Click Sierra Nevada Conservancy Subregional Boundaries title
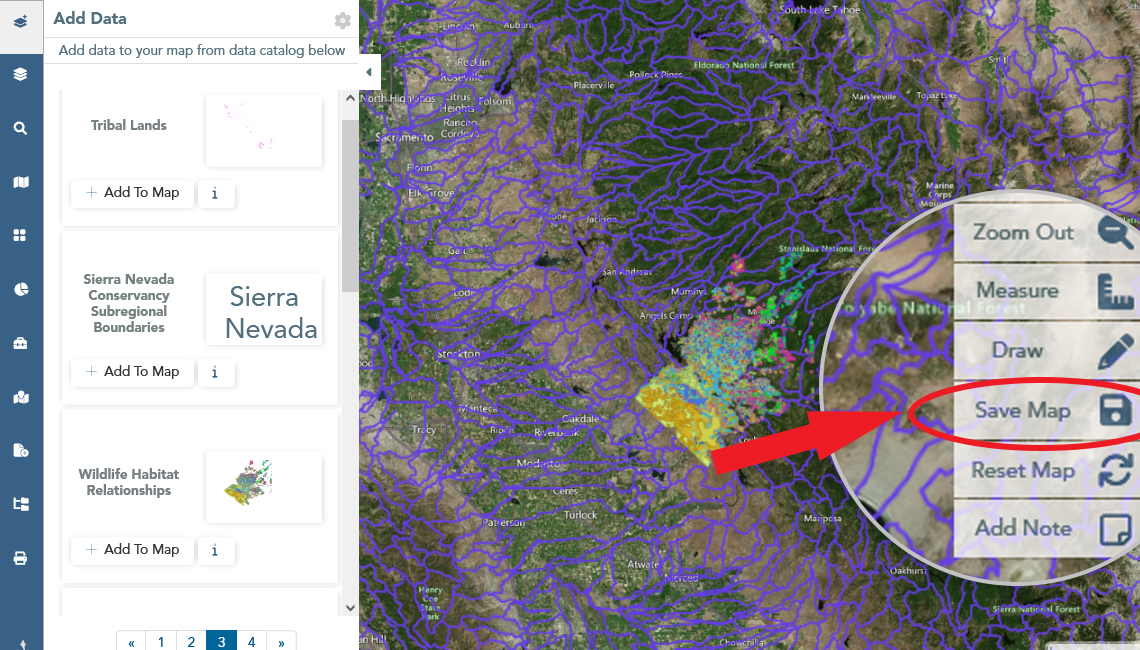Screen dimensions: 1140x650 coord(129,303)
